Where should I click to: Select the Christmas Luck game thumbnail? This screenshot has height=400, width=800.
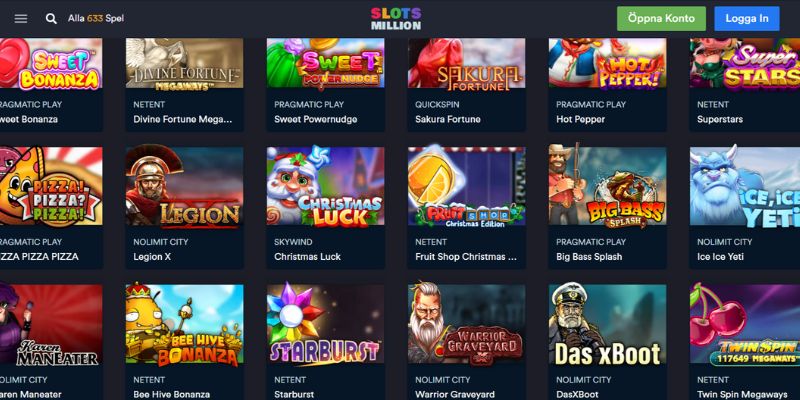click(x=326, y=186)
